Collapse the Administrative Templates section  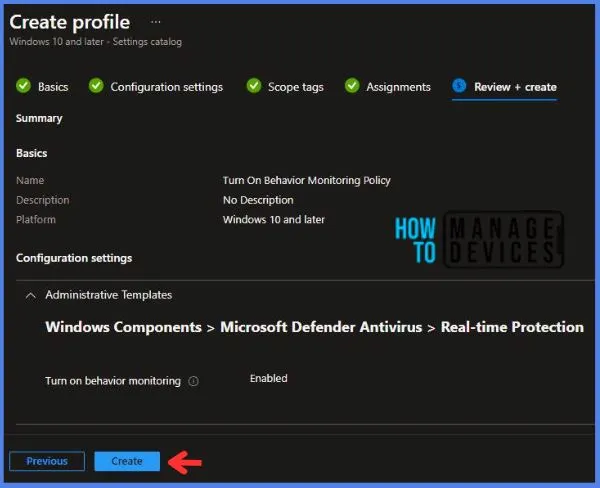click(31, 295)
